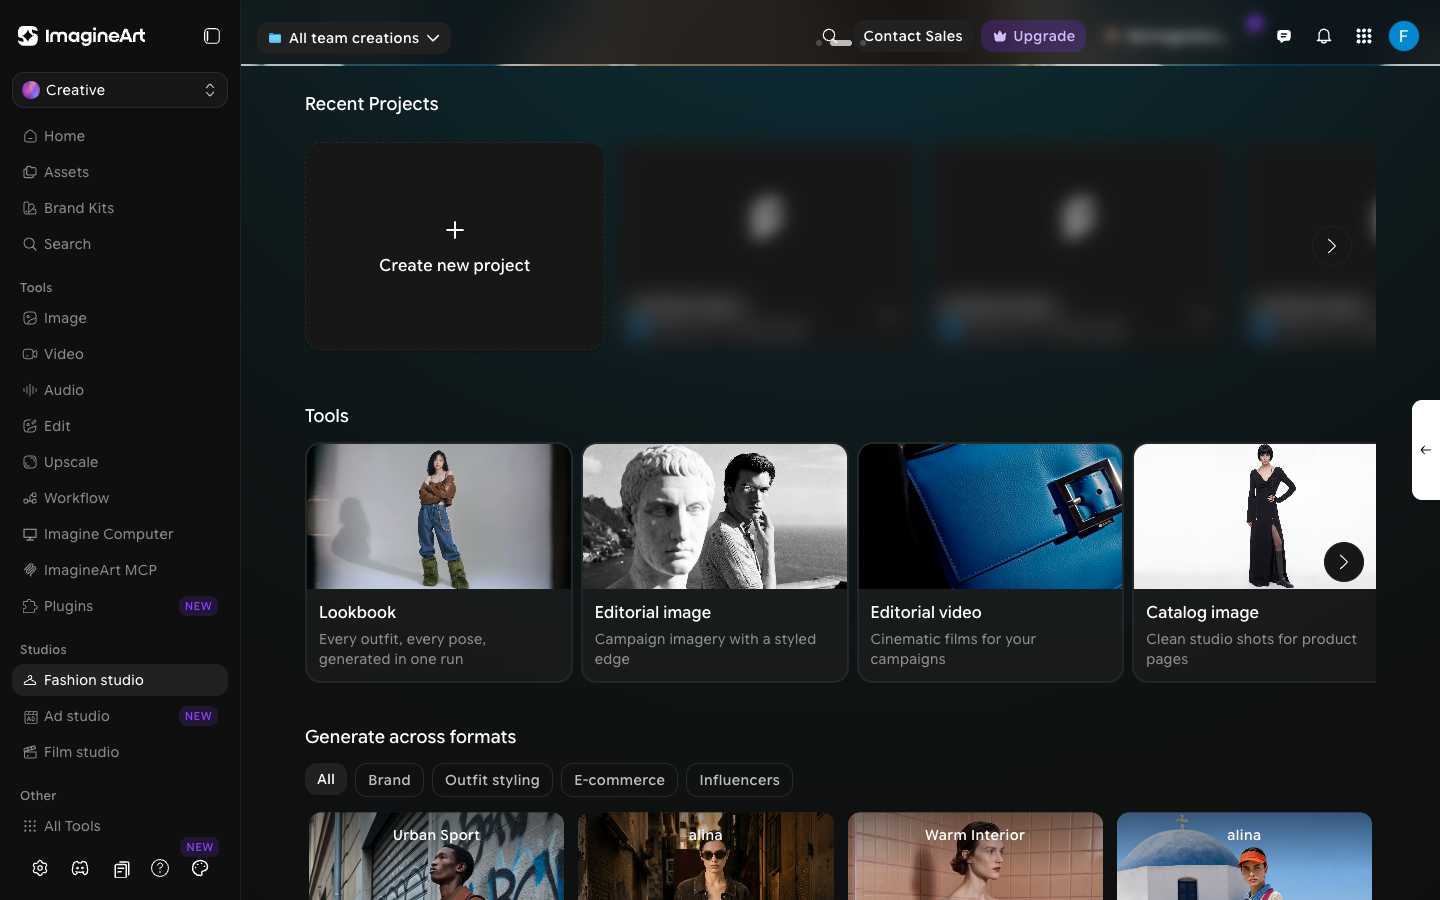Viewport: 1440px width, 900px height.
Task: Open the Creative workspace switcher dropdown
Action: click(120, 90)
